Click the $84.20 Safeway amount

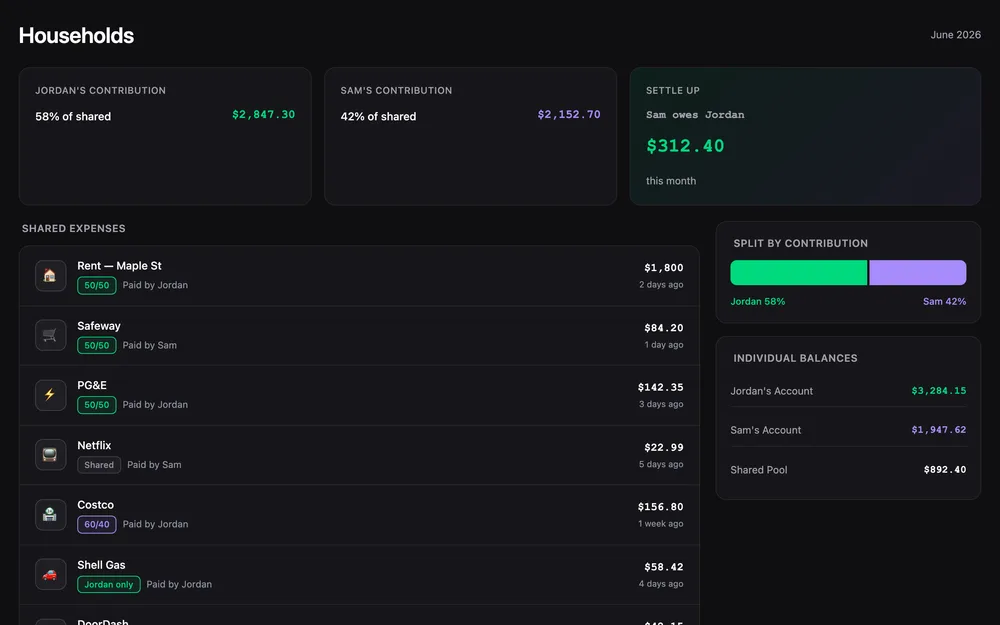pos(663,328)
